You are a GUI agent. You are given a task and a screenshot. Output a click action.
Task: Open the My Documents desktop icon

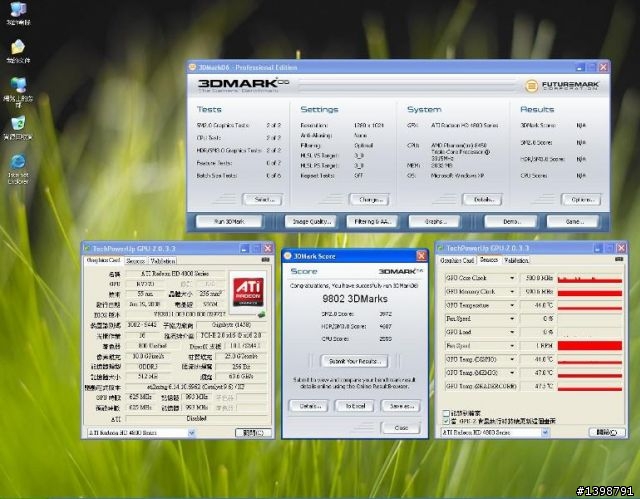18,47
